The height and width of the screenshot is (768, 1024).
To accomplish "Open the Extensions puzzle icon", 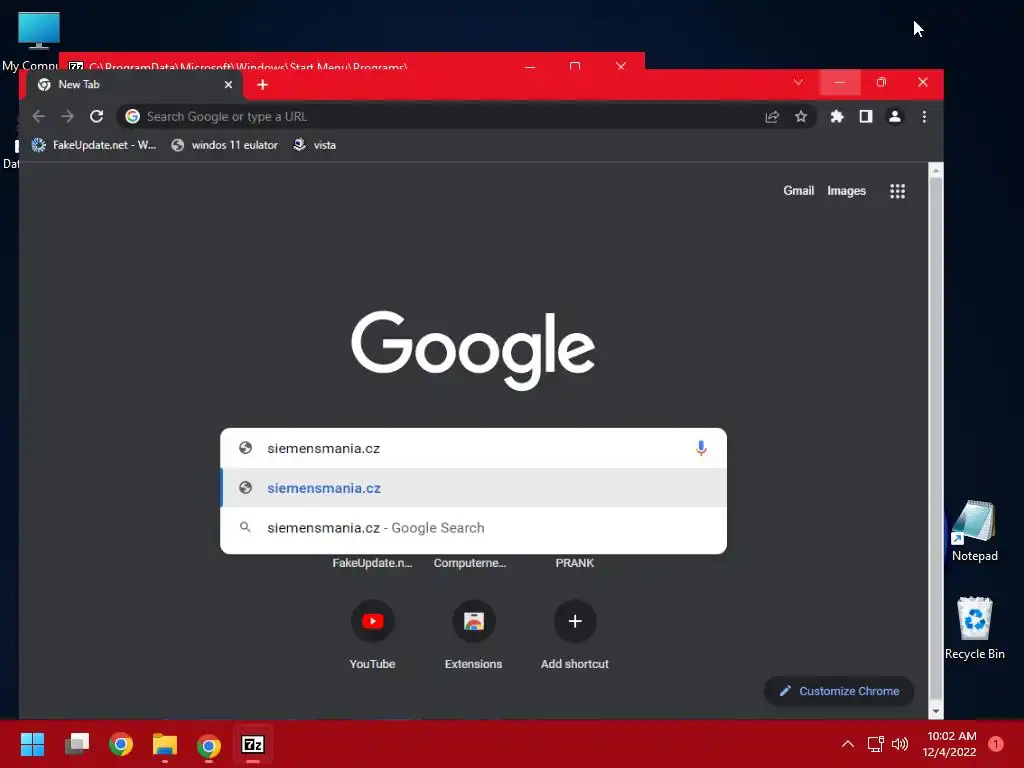I will pos(837,117).
